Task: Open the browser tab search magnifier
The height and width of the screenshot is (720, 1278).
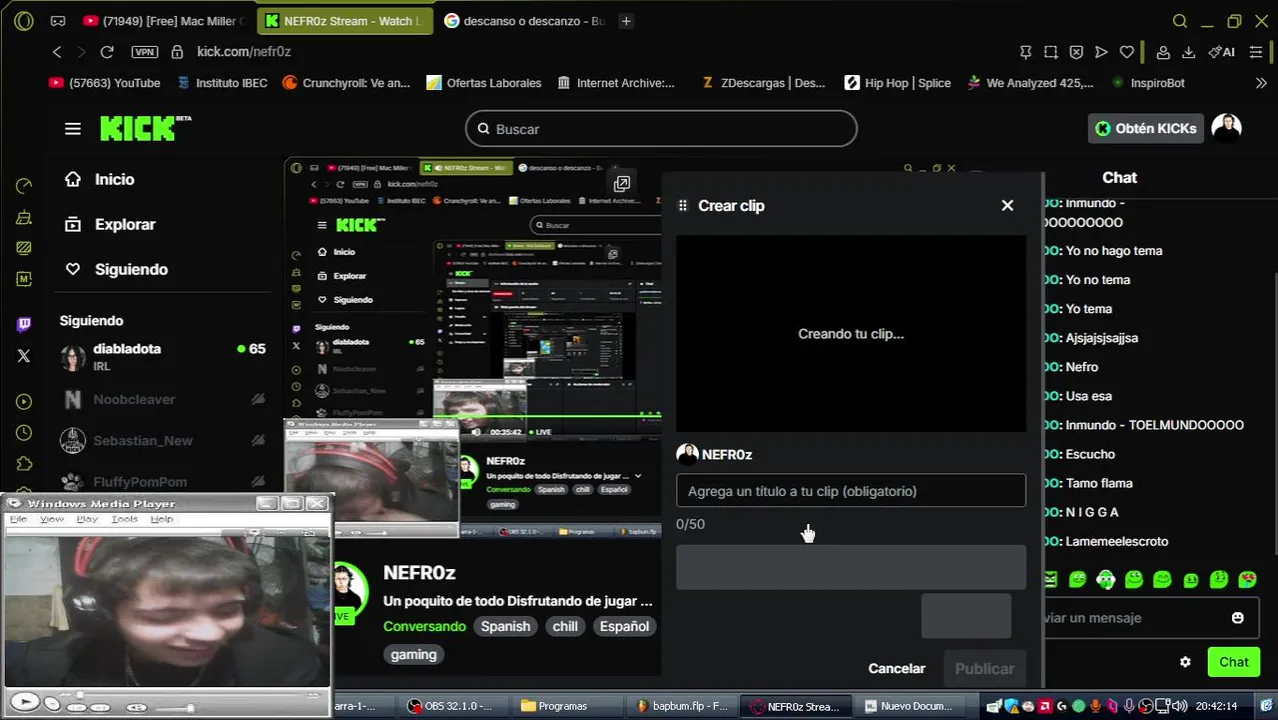Action: pyautogui.click(x=1180, y=21)
